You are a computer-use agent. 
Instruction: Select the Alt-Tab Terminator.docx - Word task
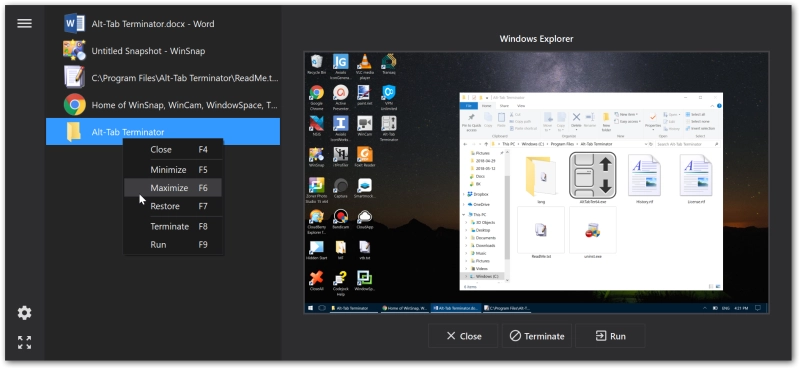163,23
